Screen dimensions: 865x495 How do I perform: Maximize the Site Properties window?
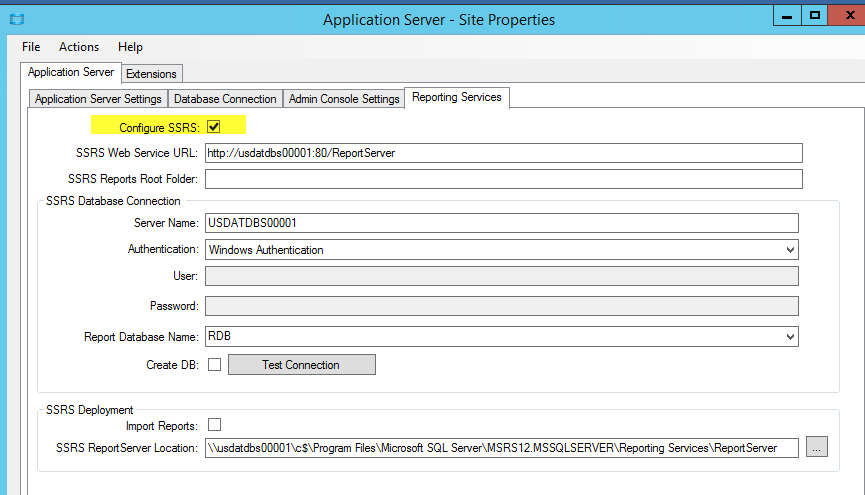(x=815, y=16)
